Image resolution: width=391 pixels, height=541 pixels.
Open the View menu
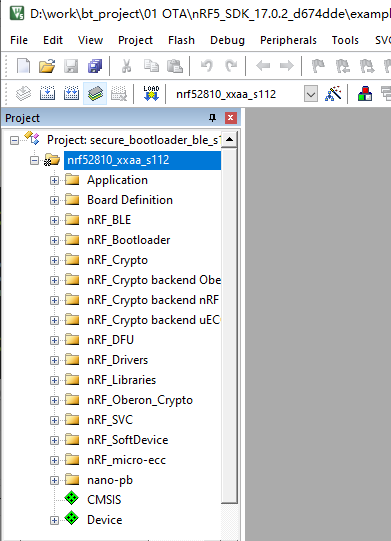click(90, 40)
